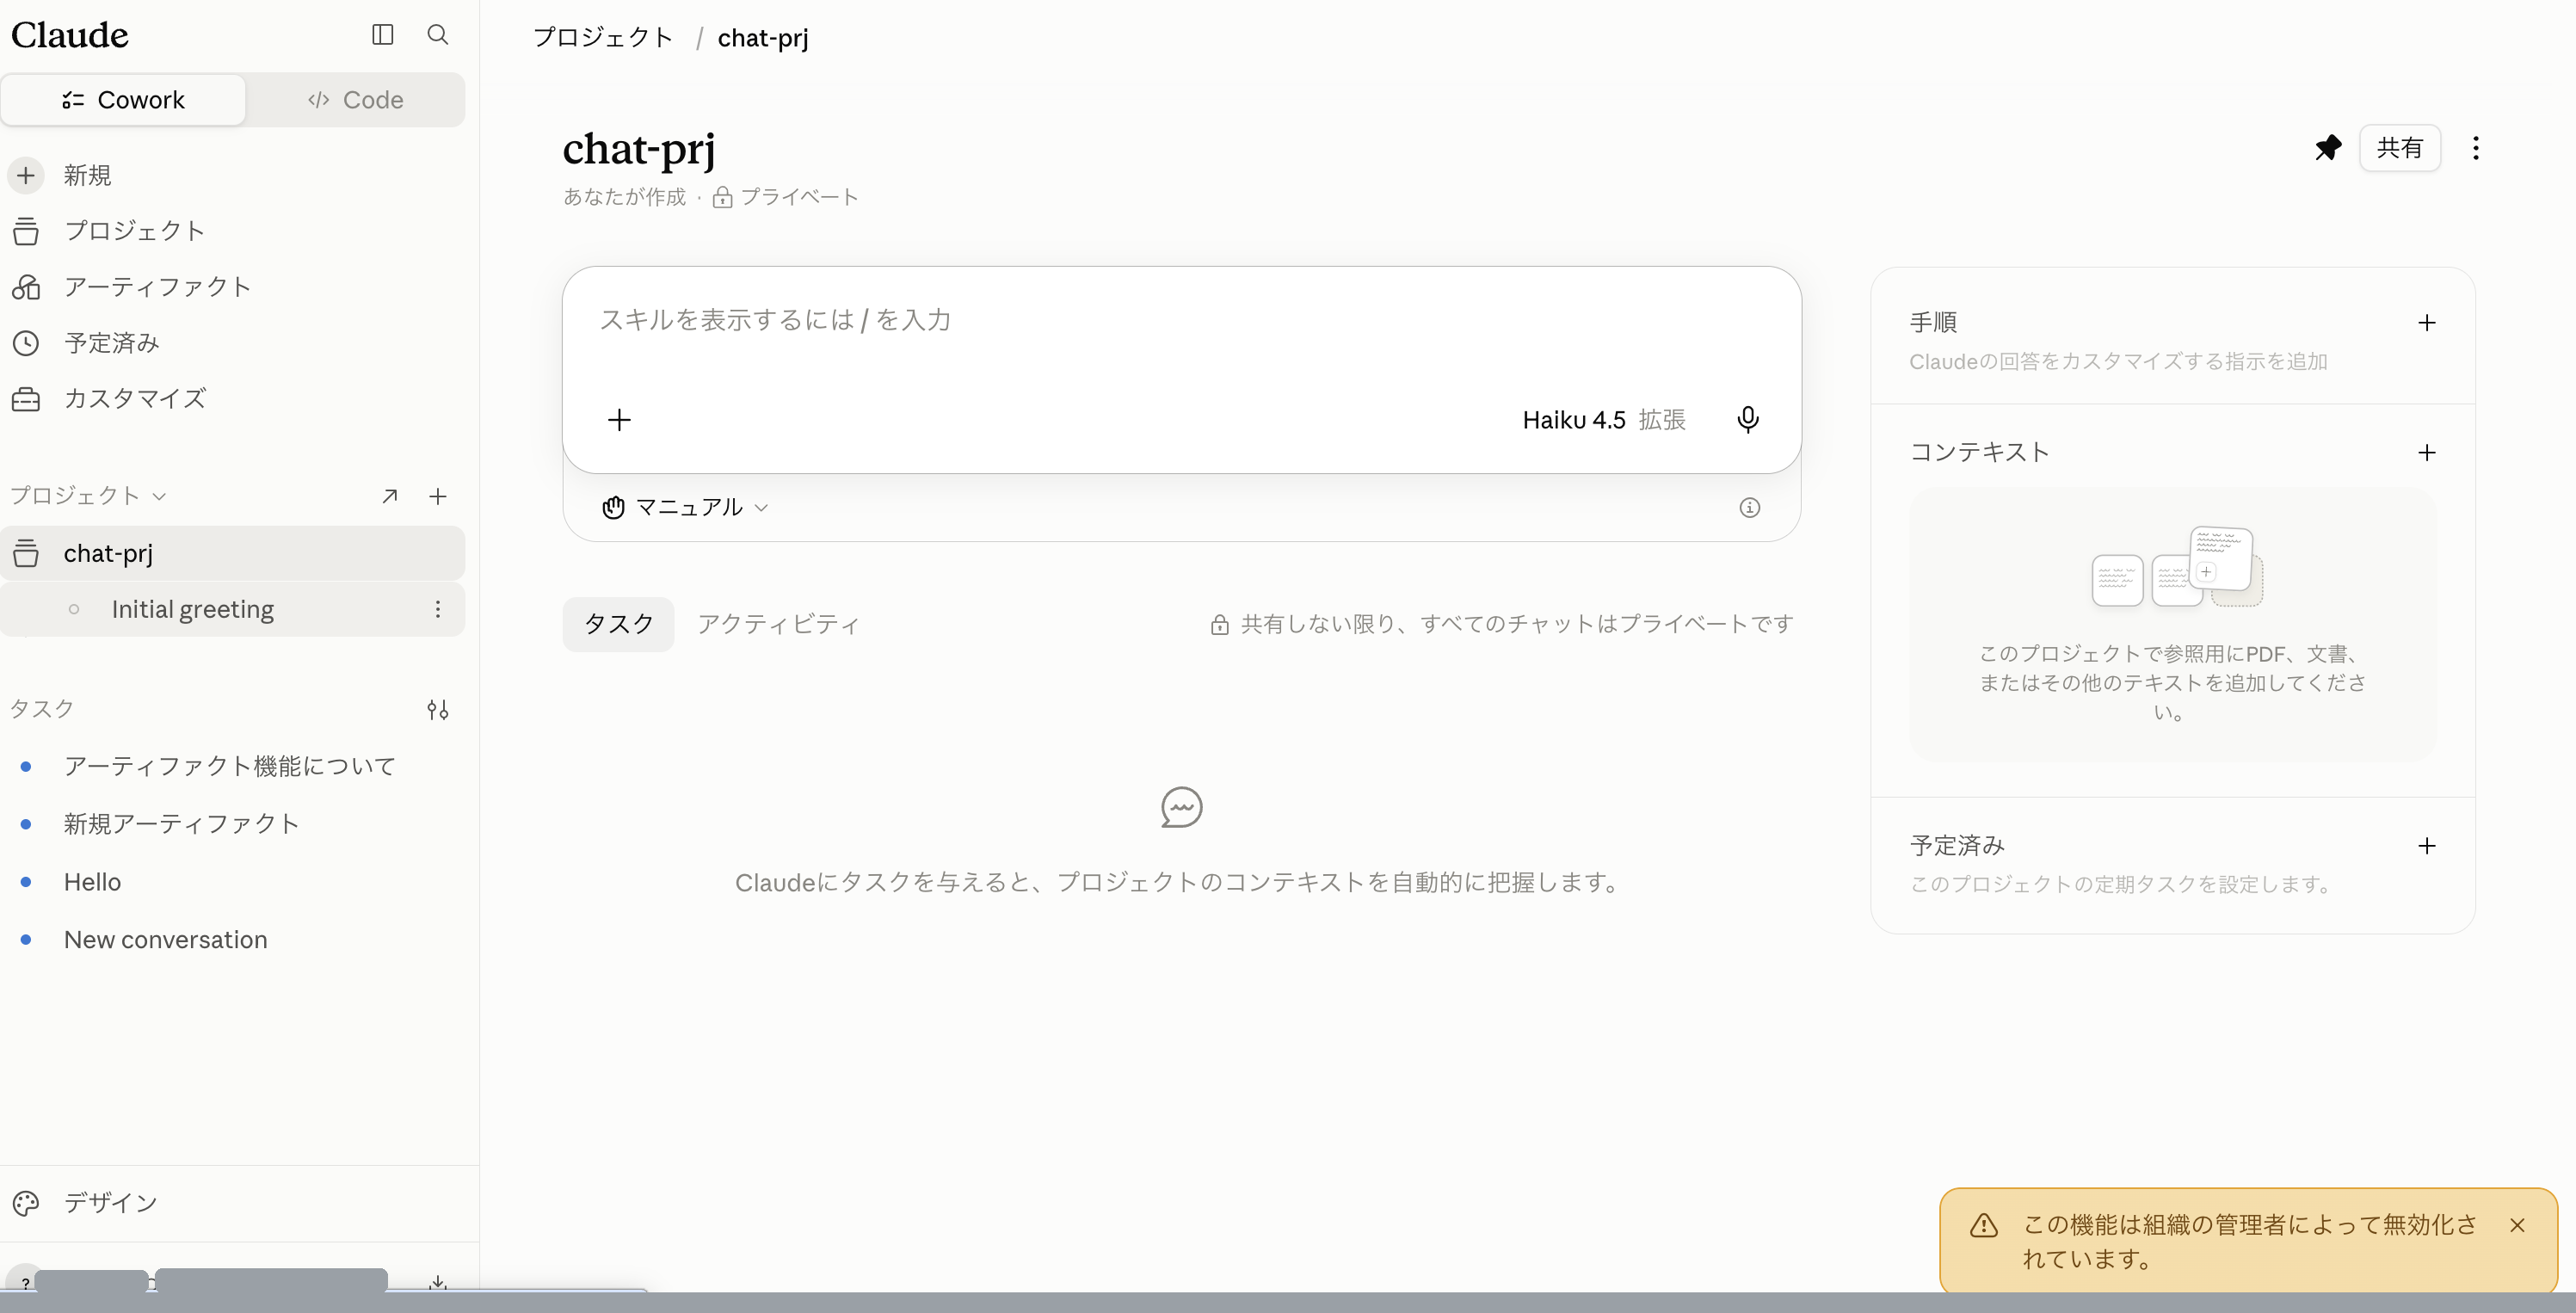Open all projects via the arrow icon

click(390, 496)
